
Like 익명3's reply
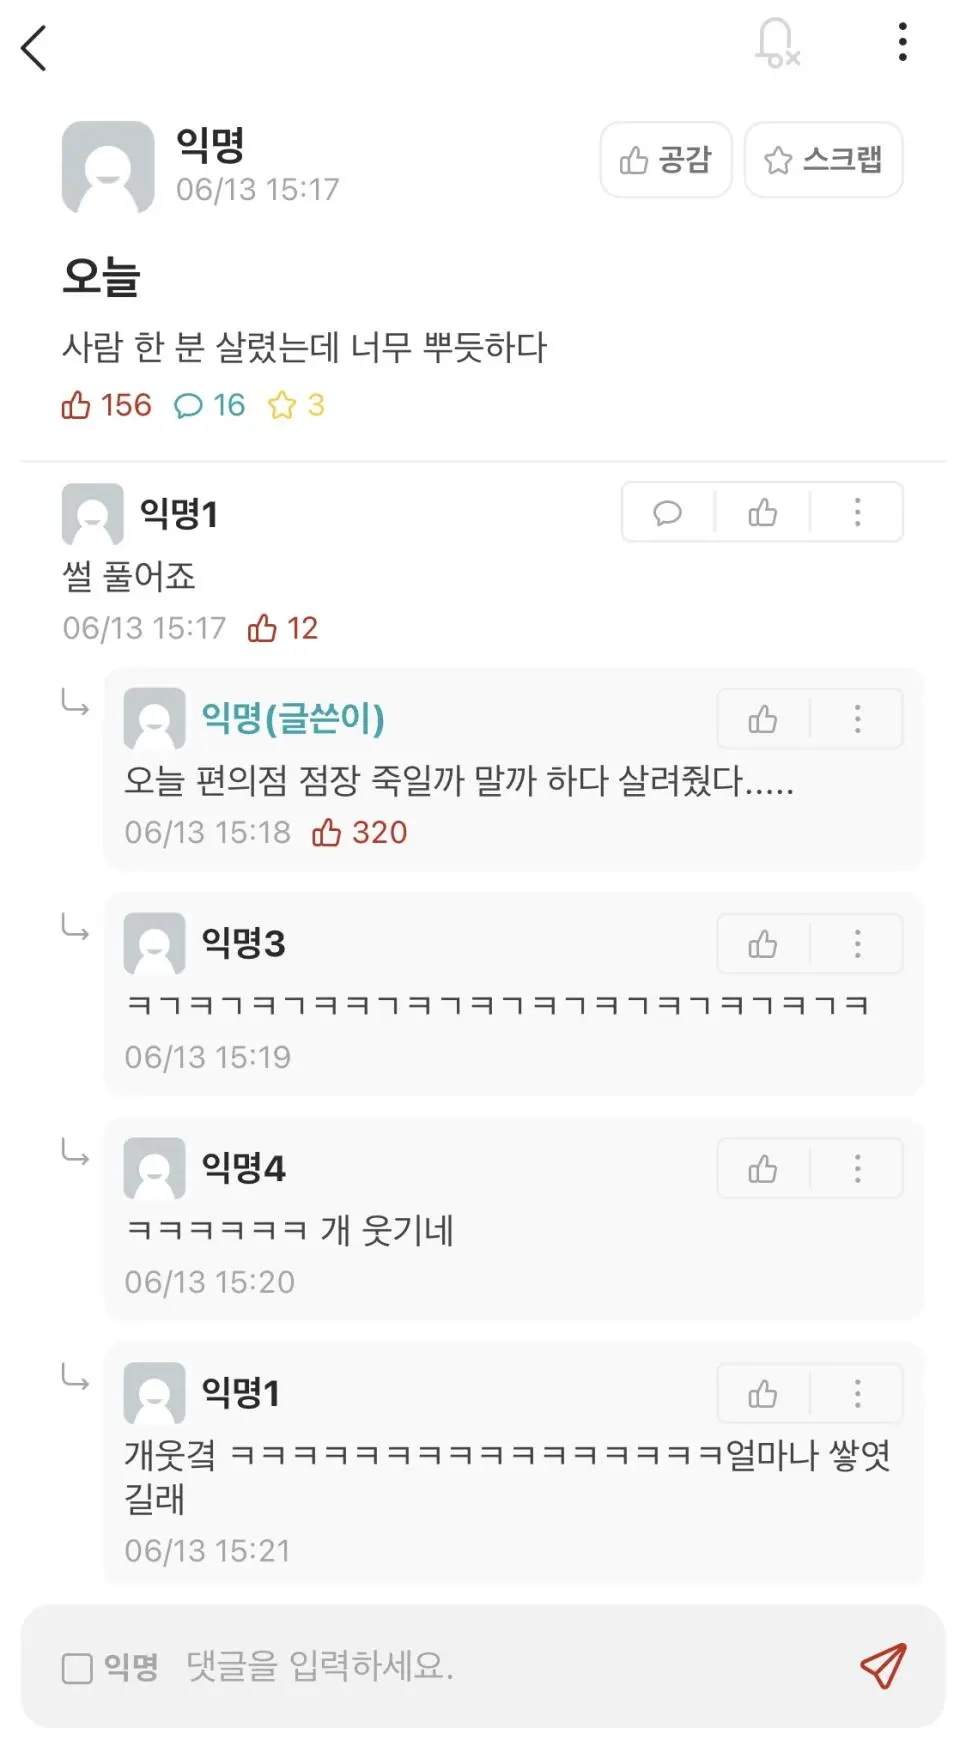coord(762,944)
